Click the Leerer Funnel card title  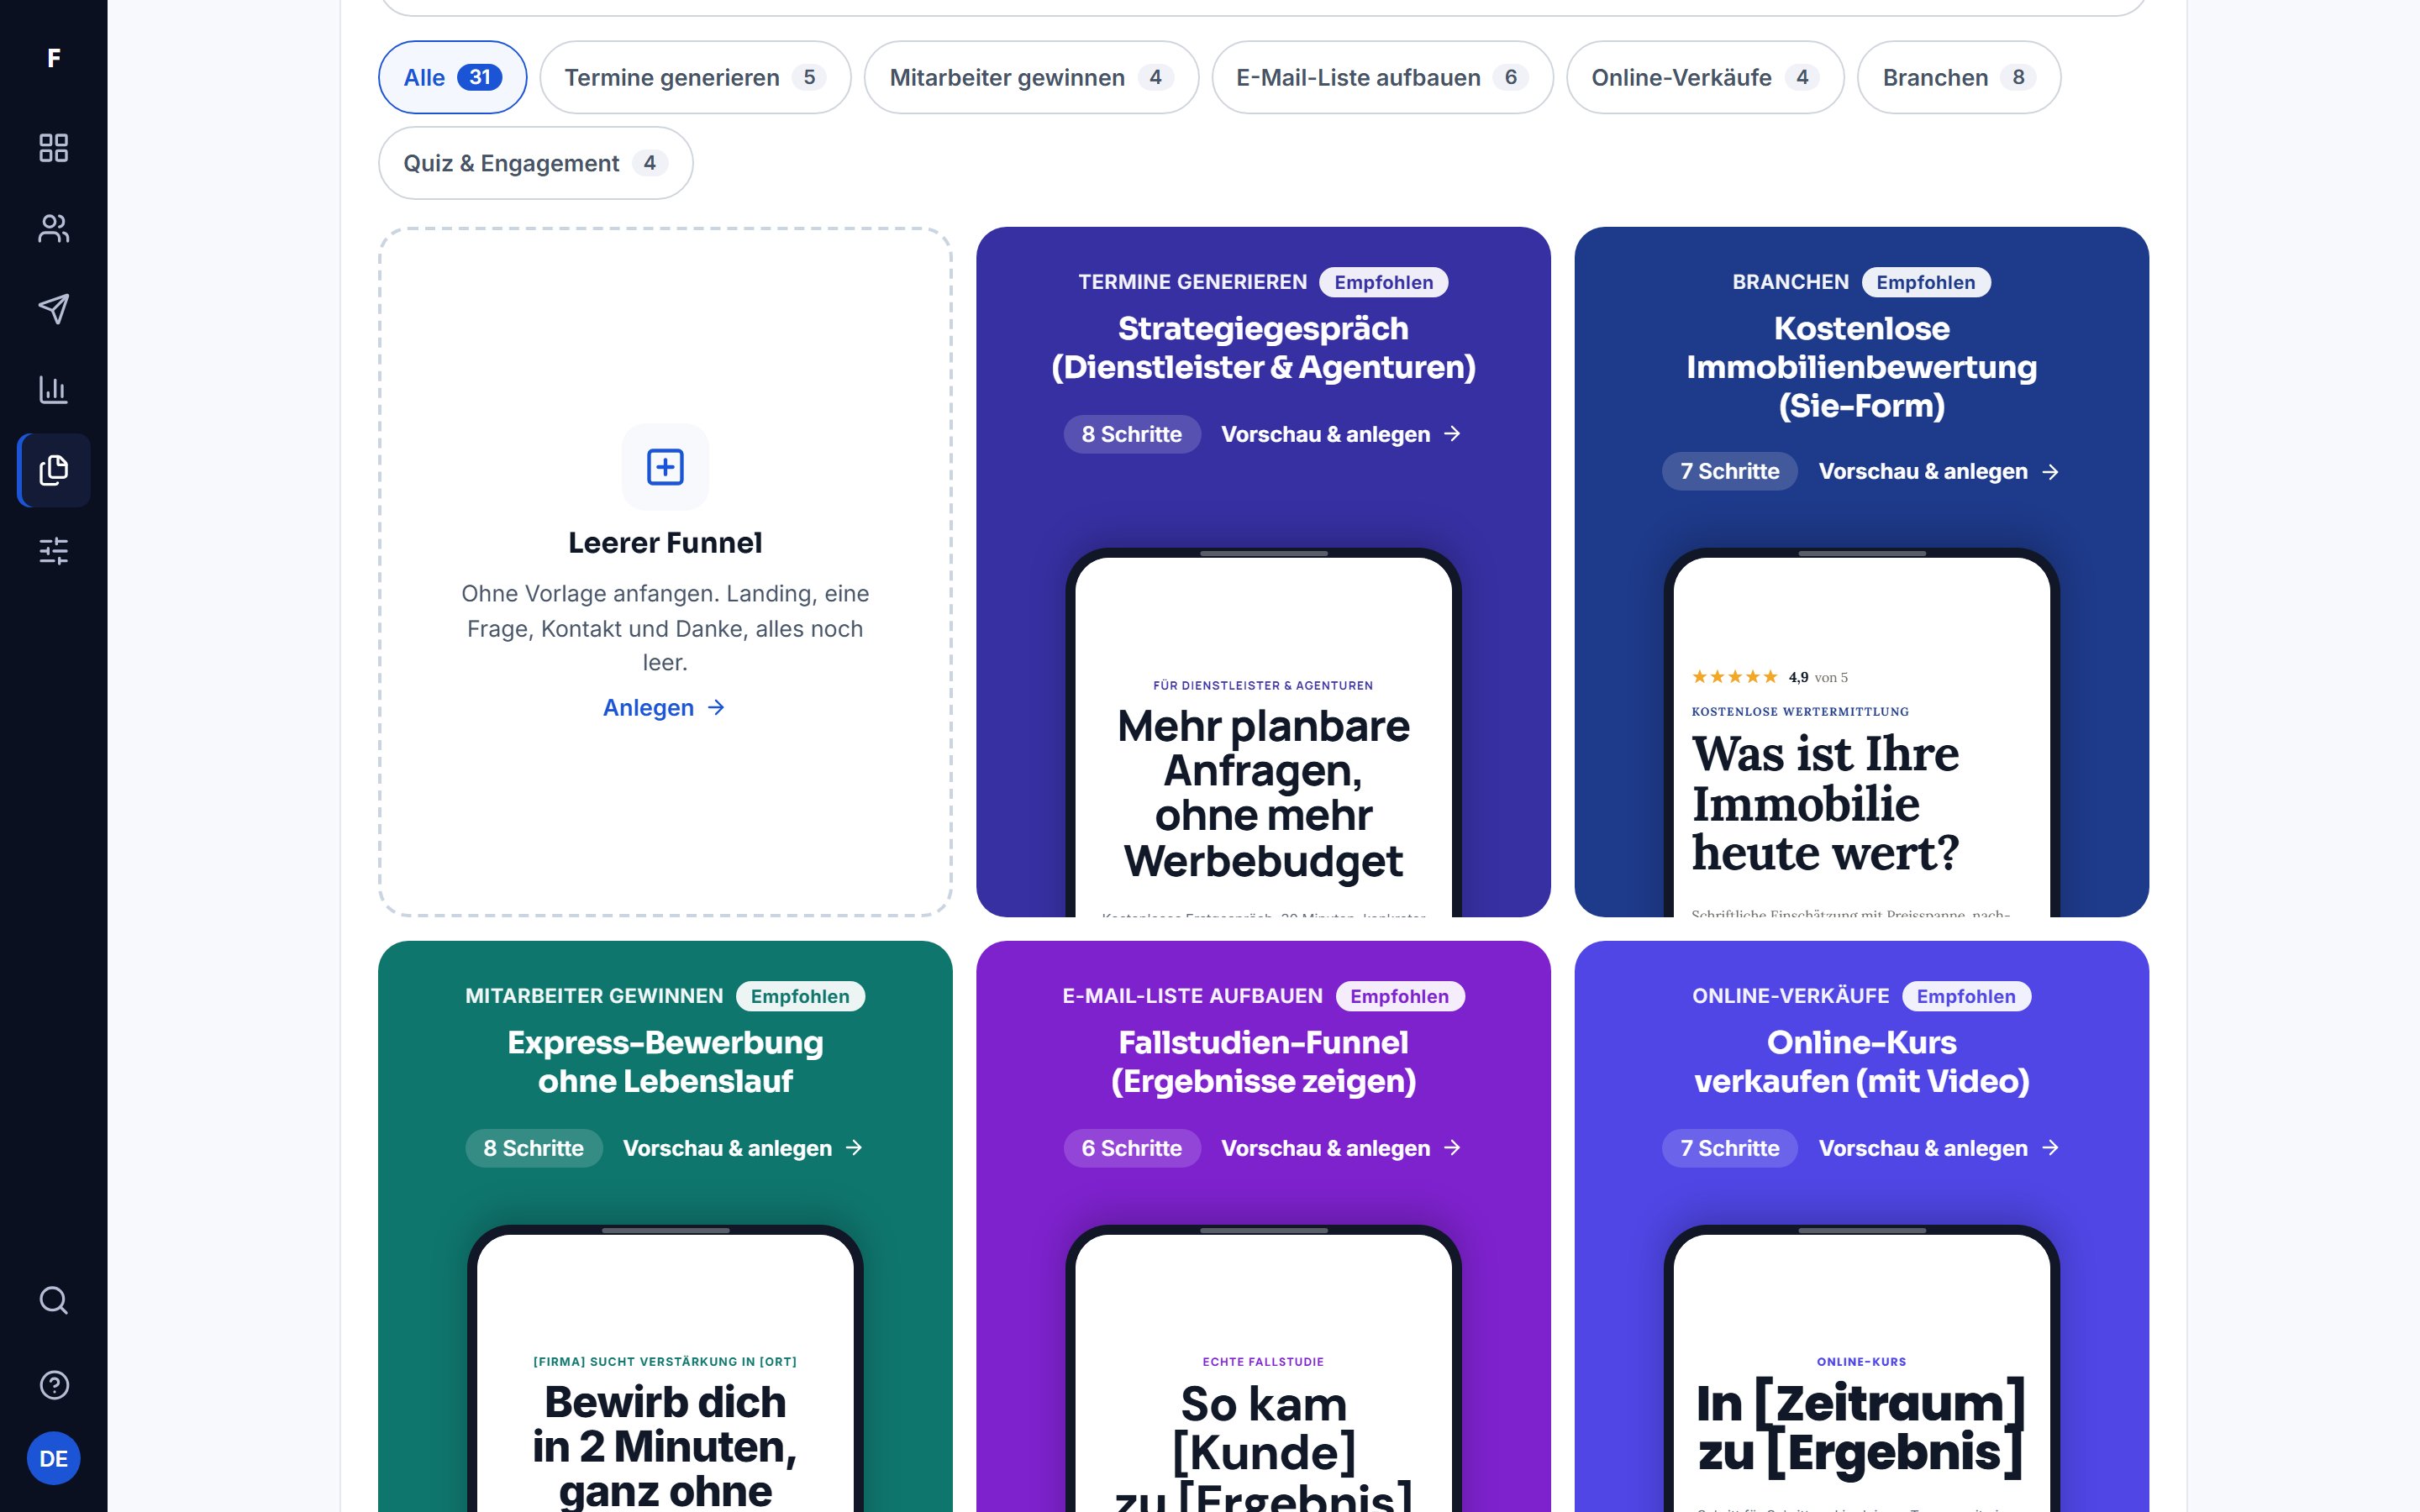point(665,543)
